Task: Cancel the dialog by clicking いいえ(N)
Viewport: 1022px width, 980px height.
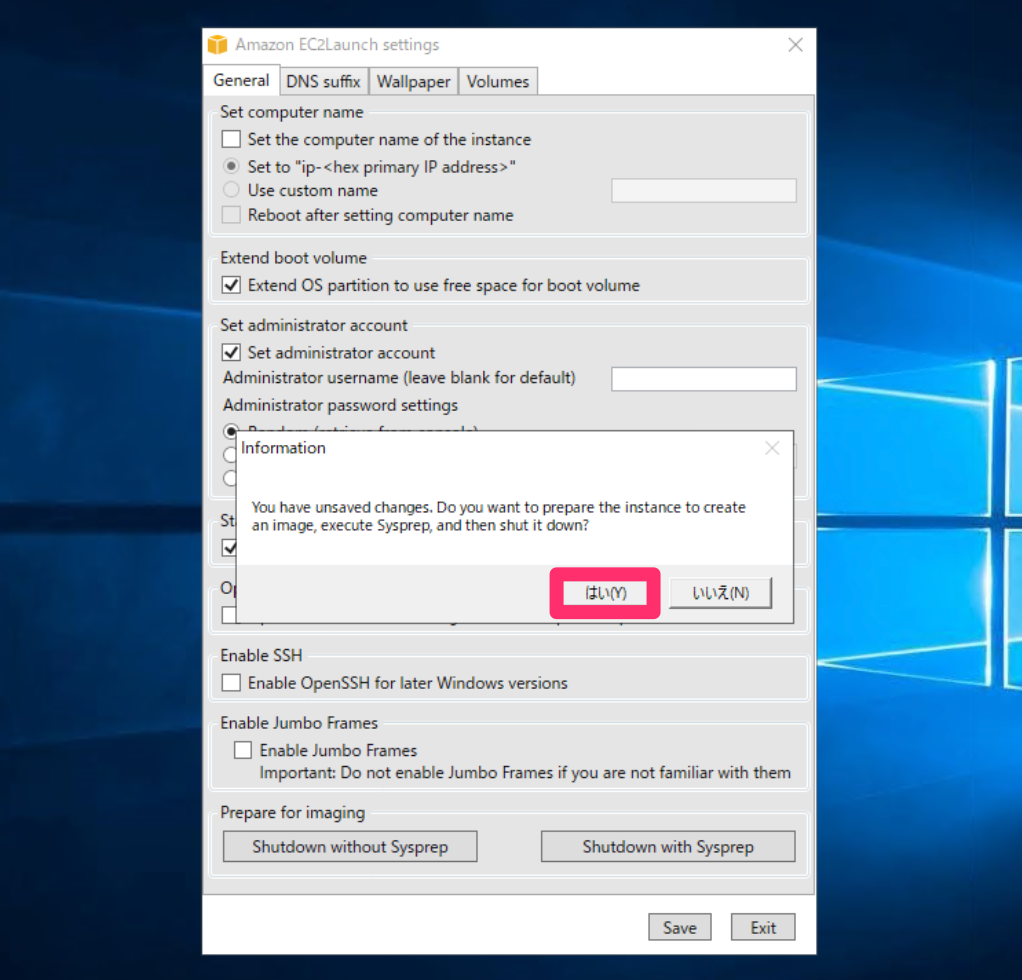Action: point(719,592)
